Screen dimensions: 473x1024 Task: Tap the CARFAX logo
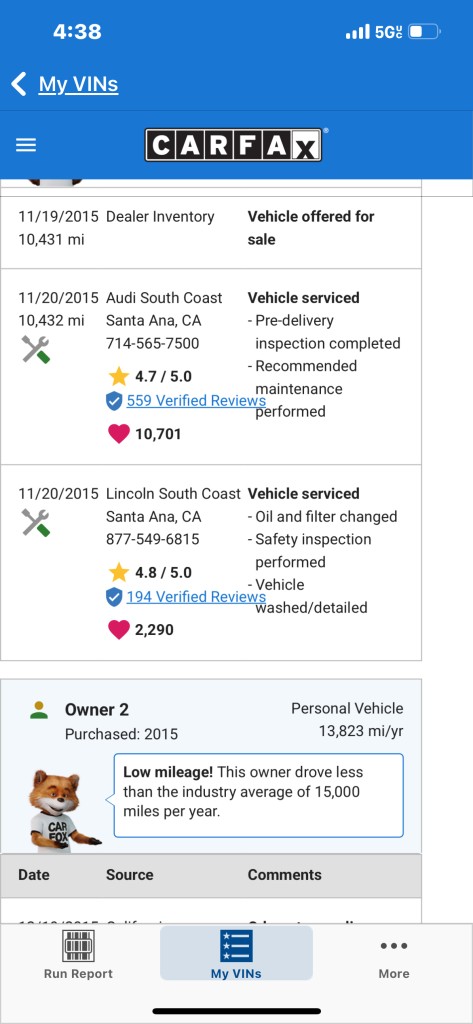point(233,145)
